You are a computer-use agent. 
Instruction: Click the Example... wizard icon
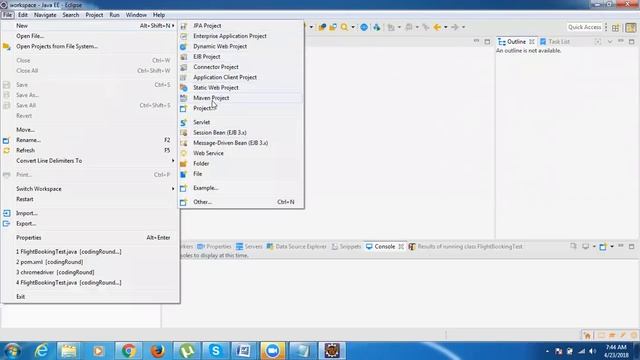(x=184, y=188)
